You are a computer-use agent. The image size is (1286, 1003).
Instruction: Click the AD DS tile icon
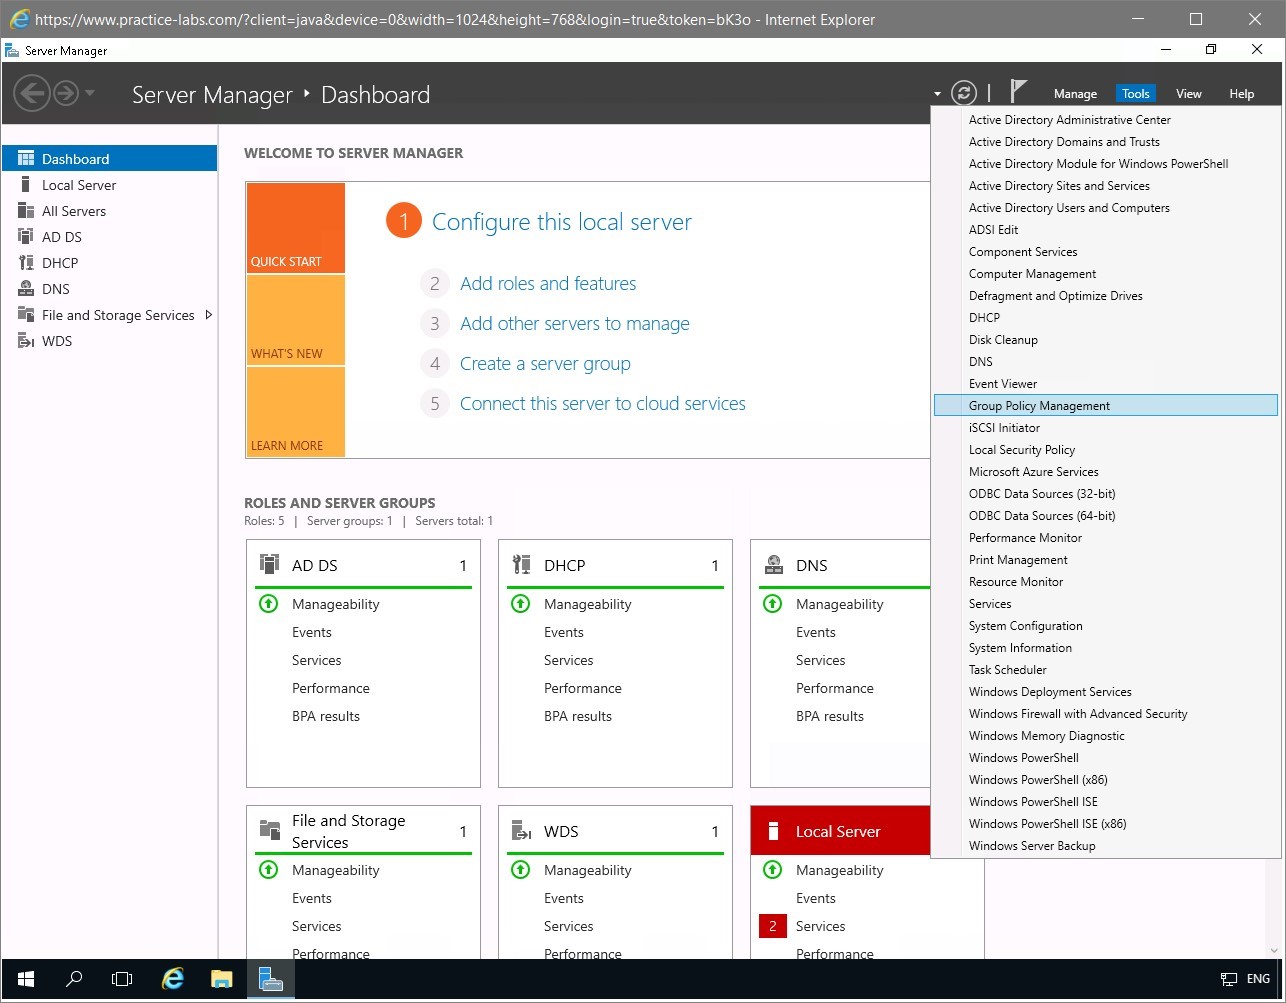pyautogui.click(x=269, y=565)
